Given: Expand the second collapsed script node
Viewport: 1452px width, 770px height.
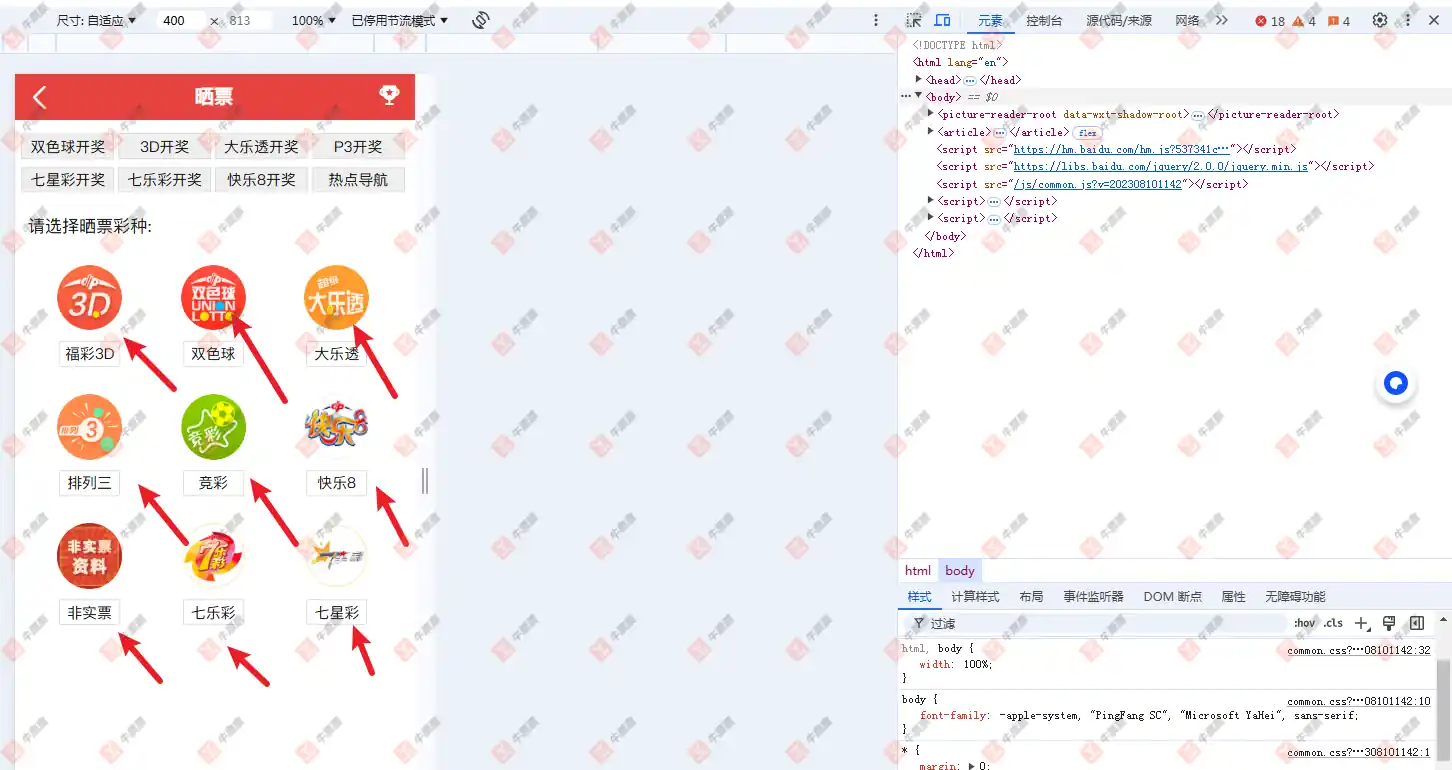Looking at the screenshot, I should point(931,218).
